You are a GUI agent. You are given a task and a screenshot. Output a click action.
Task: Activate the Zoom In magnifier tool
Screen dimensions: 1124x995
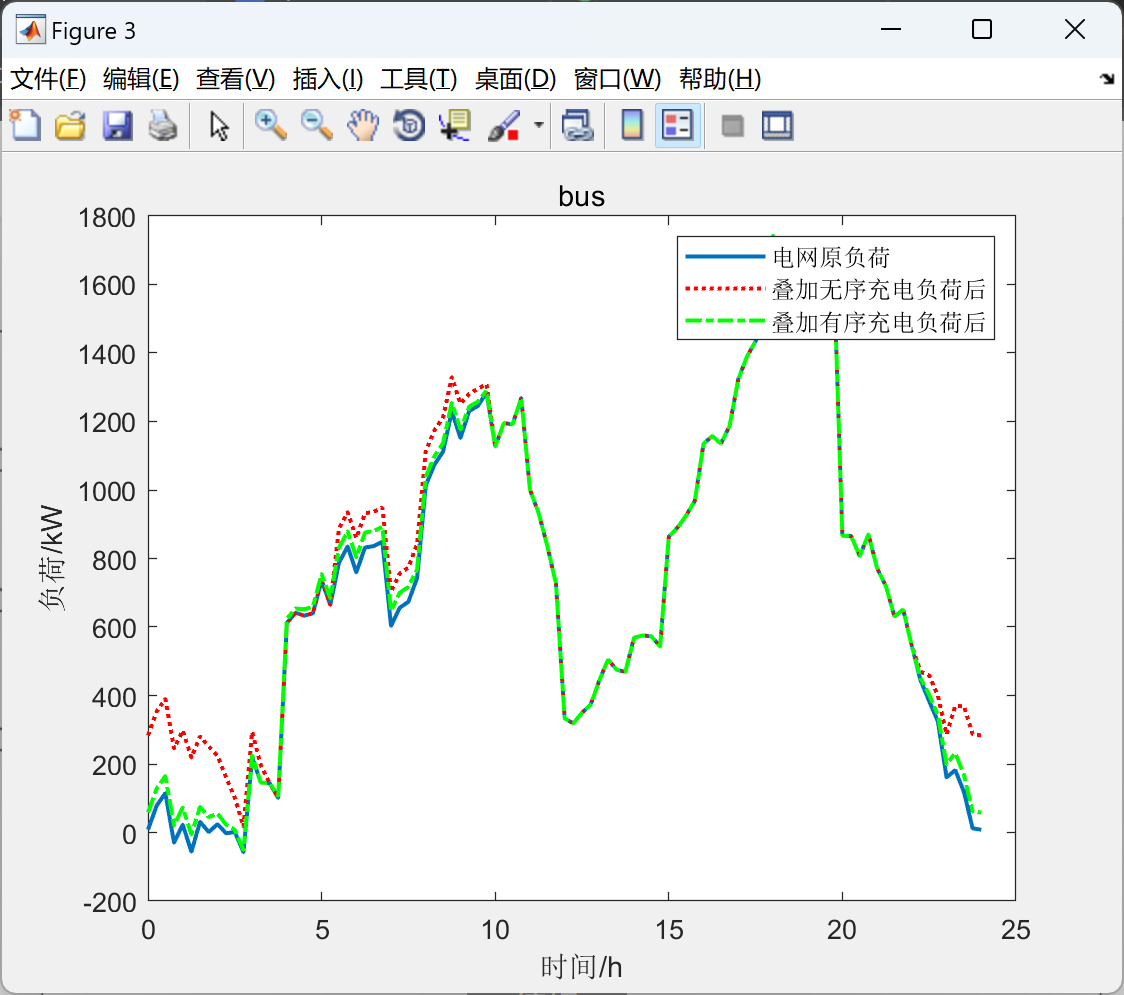pyautogui.click(x=270, y=125)
